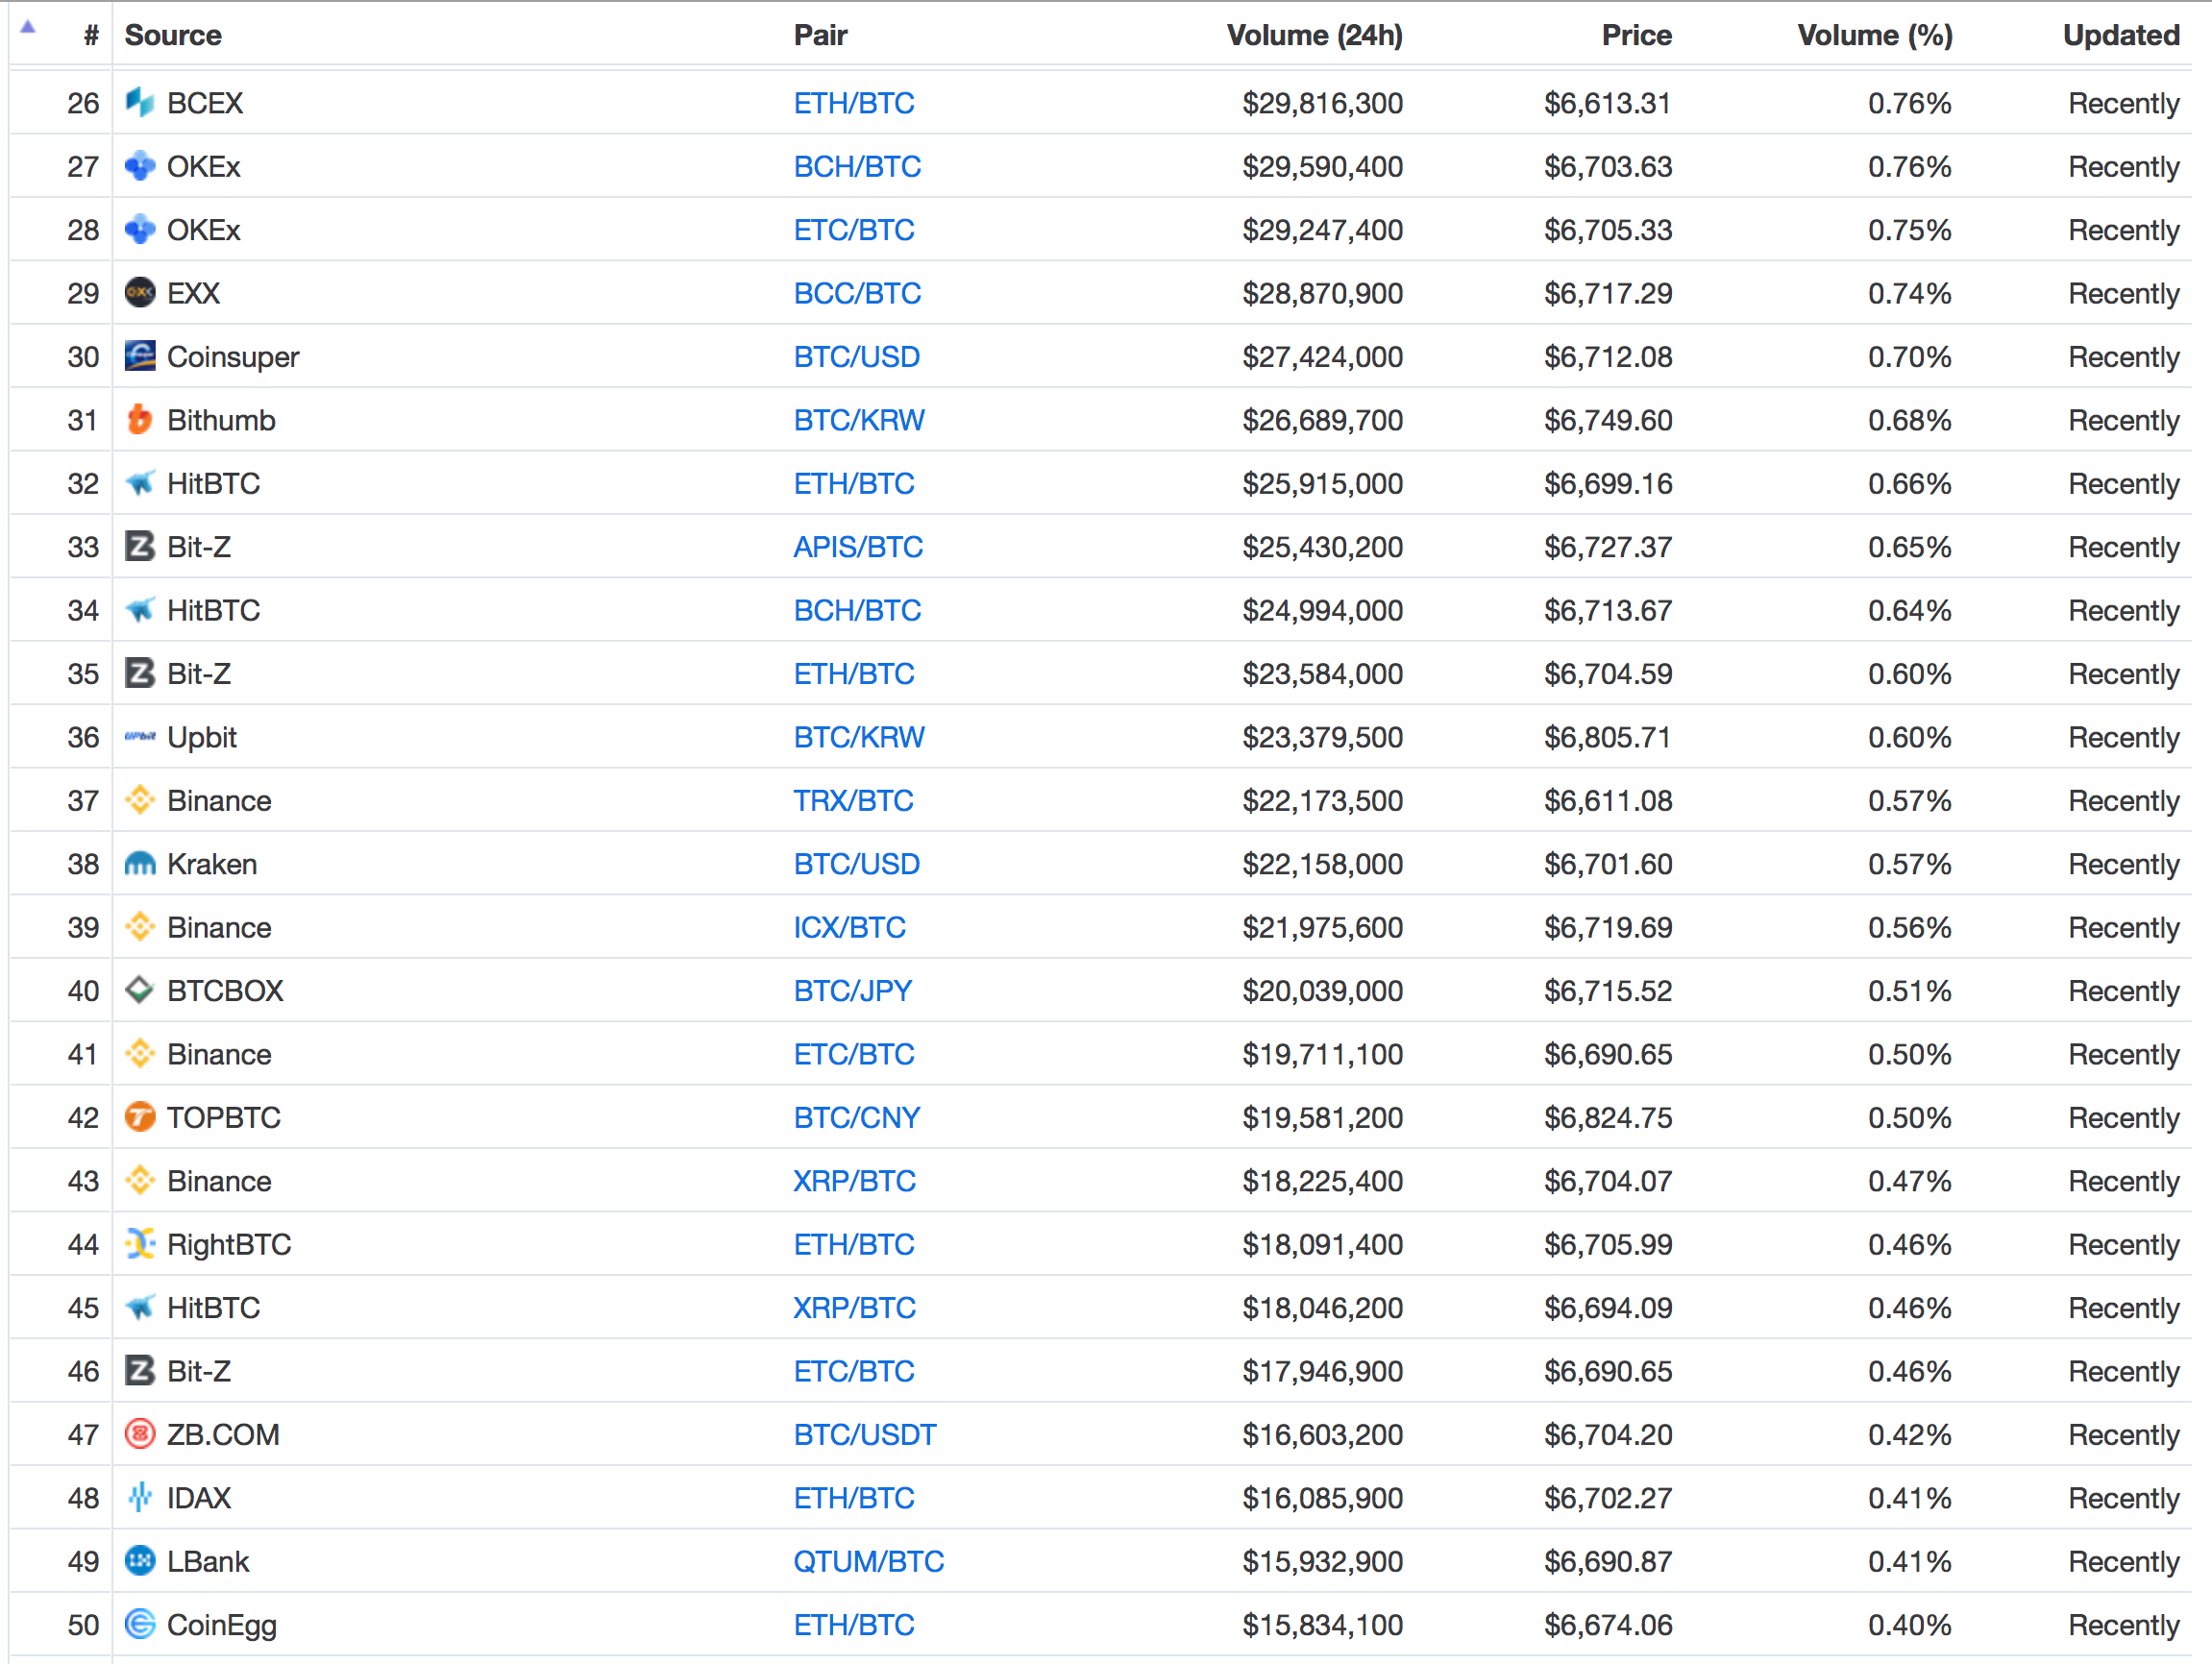The image size is (2212, 1664).
Task: Open ETC/BTC pair link for OKEx
Action: click(854, 230)
